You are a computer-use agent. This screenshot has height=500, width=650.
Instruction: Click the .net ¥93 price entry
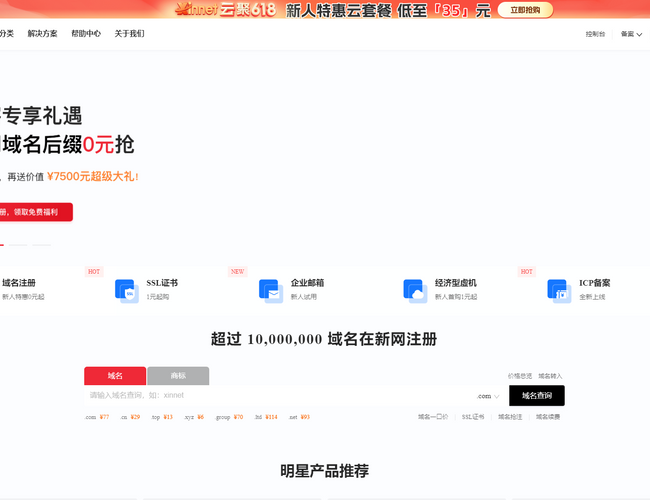299,417
